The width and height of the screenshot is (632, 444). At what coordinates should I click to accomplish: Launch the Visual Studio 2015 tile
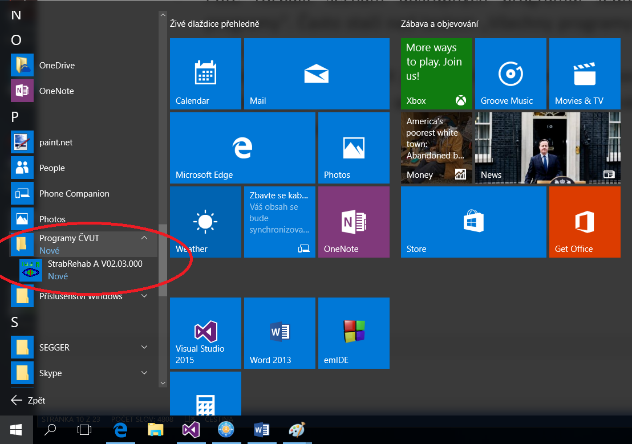(x=205, y=333)
